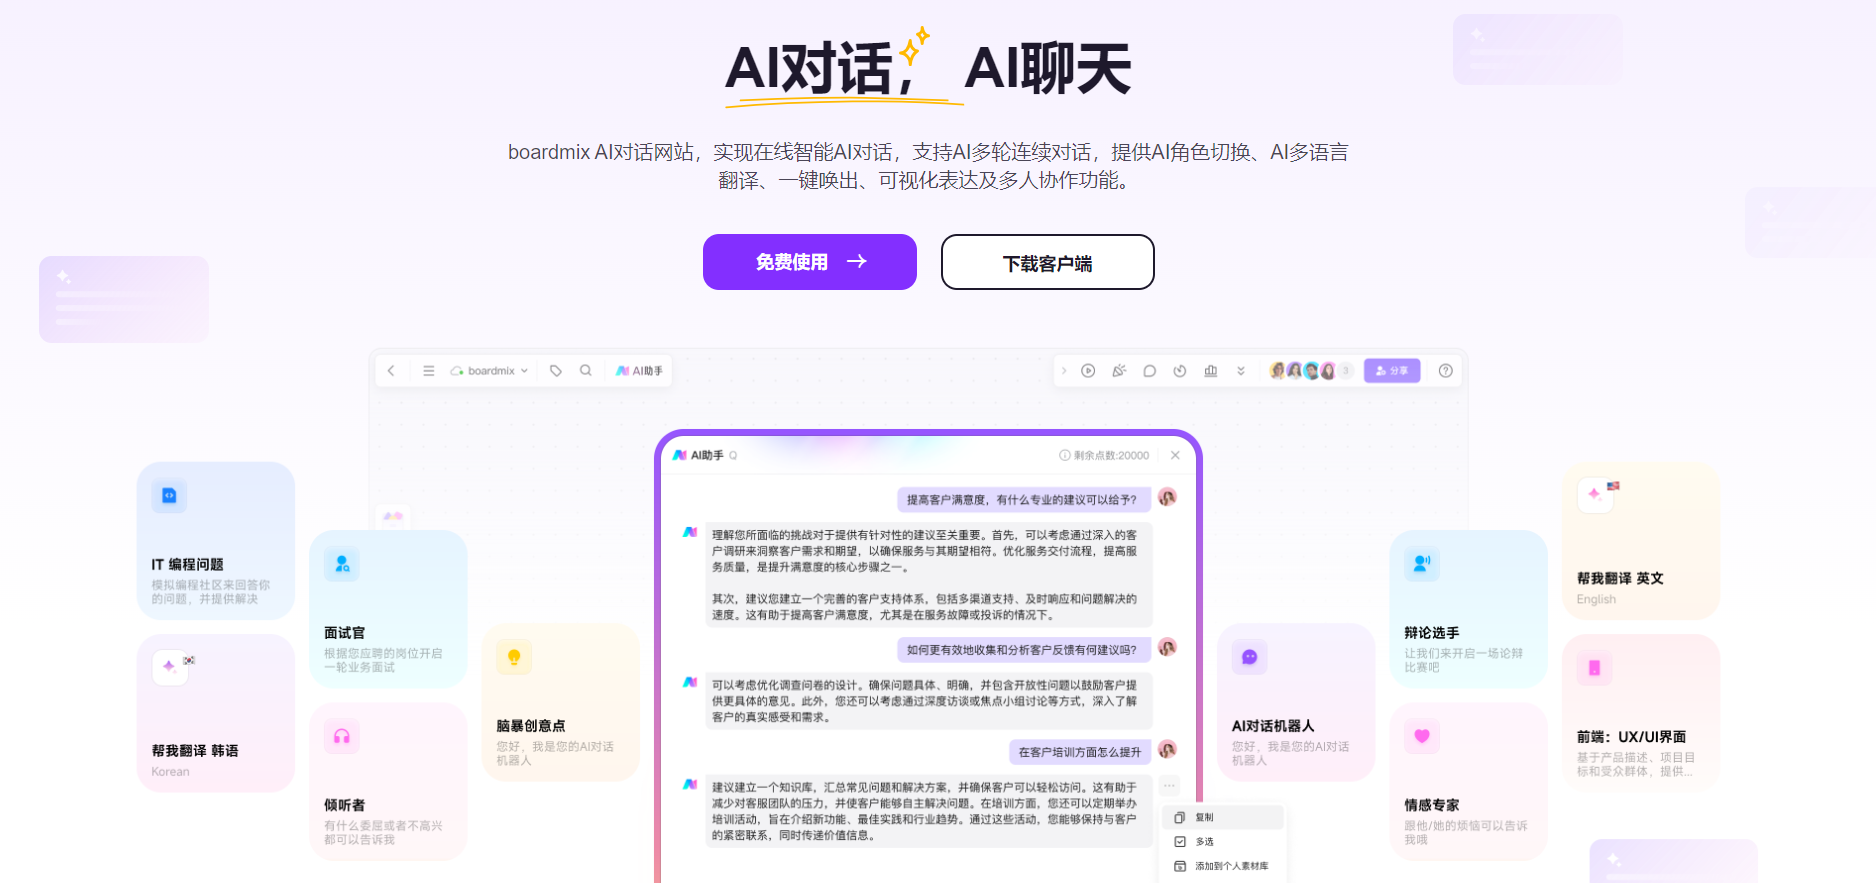1876x883 pixels.
Task: Click the 下载客户端 button
Action: point(1048,262)
